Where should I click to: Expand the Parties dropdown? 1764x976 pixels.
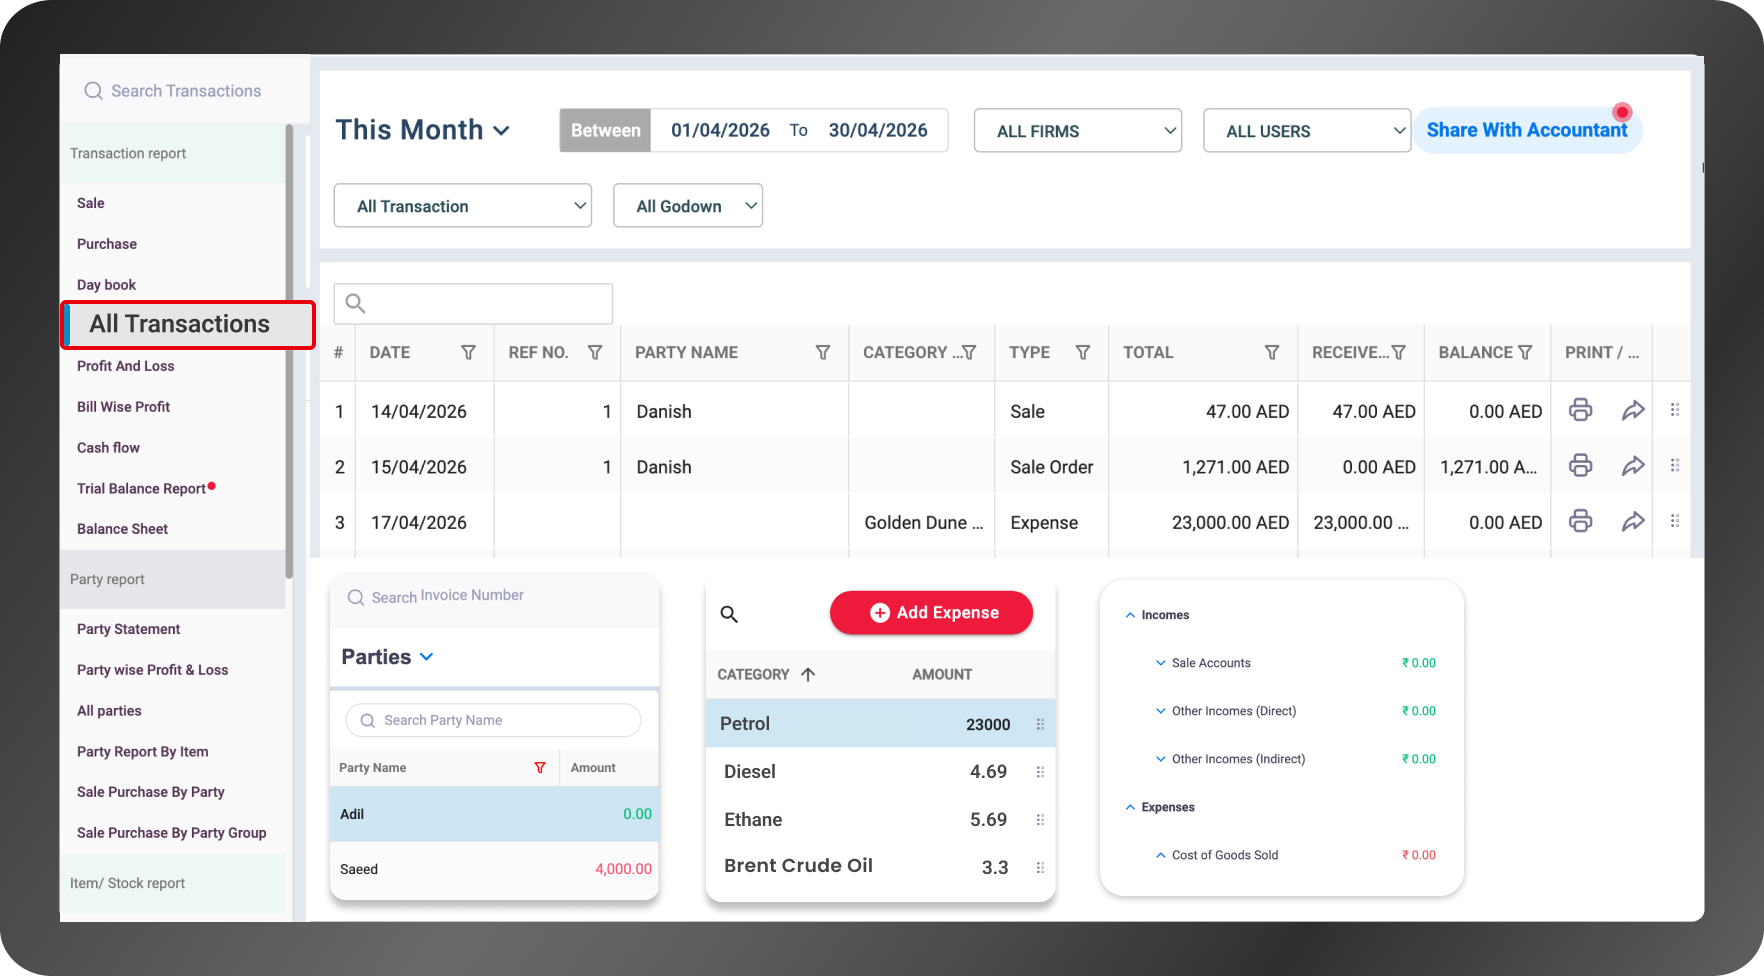pyautogui.click(x=387, y=657)
